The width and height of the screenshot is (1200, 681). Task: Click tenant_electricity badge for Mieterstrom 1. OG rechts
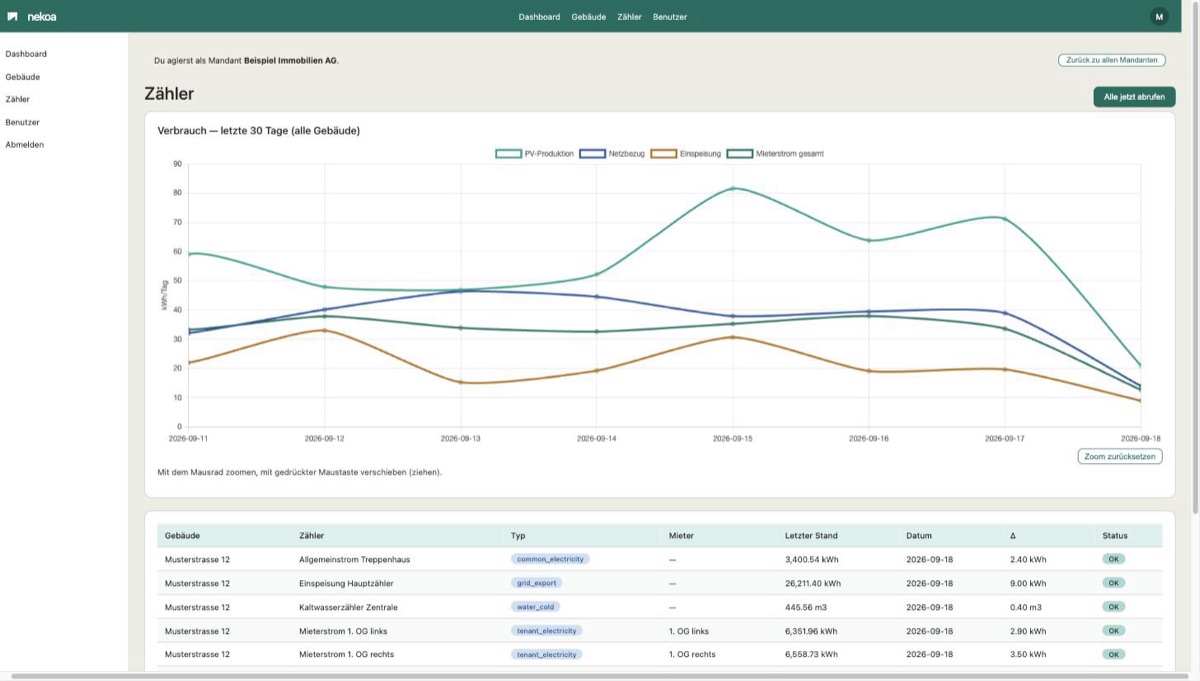point(547,654)
